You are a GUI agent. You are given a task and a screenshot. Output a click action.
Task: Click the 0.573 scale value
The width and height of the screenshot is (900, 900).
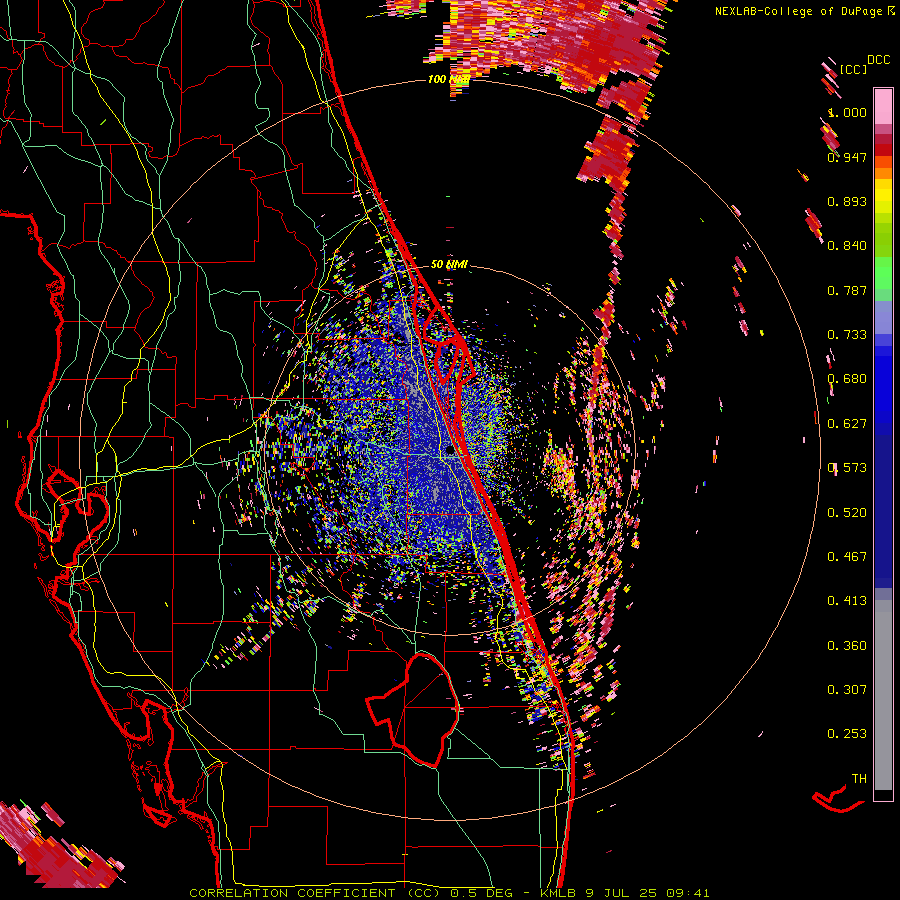click(847, 468)
